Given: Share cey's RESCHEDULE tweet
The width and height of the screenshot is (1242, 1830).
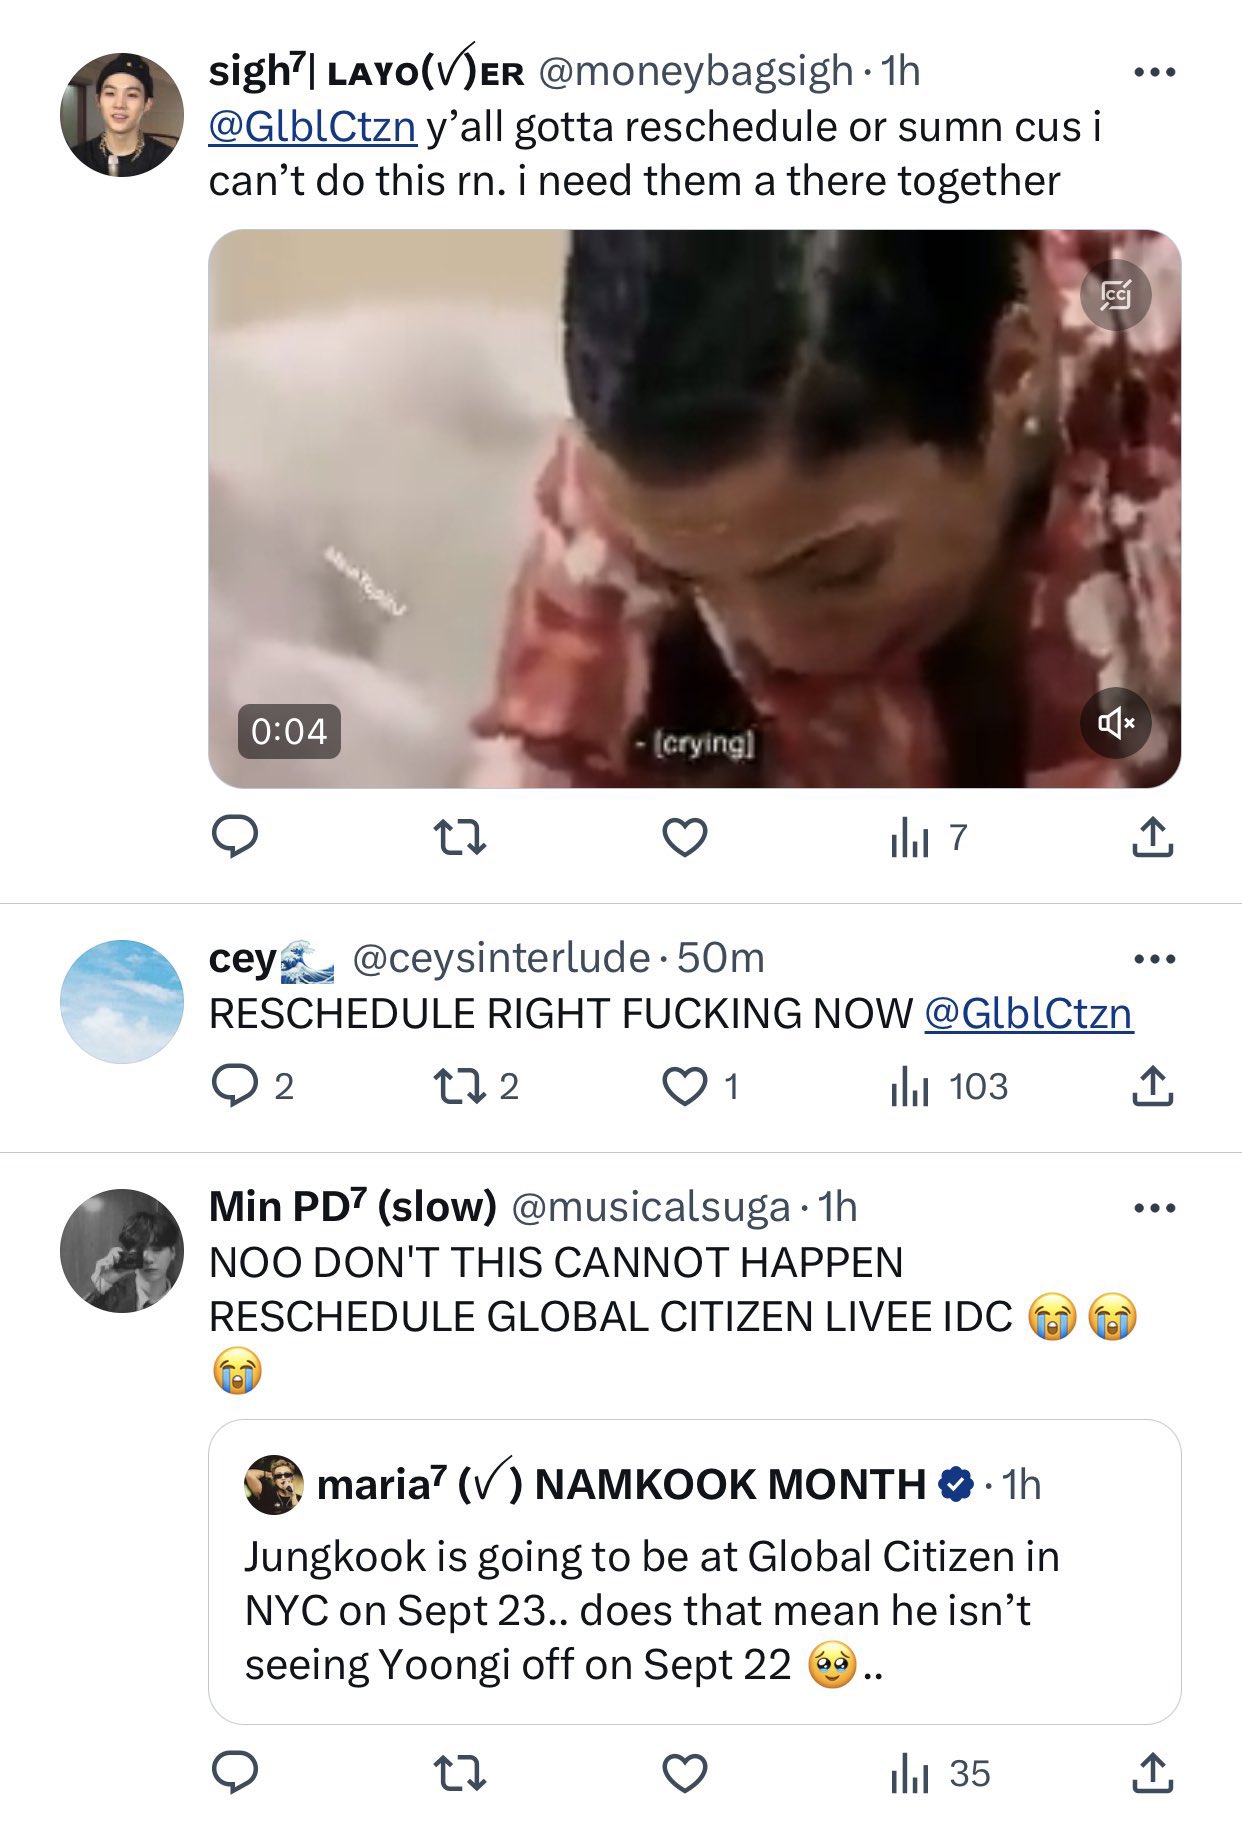Looking at the screenshot, I should 1152,1086.
